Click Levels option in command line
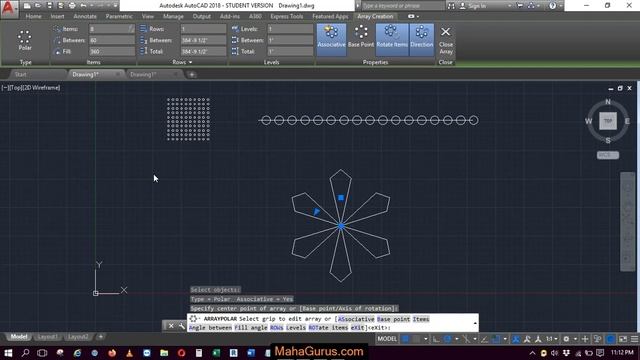The image size is (640, 360). click(296, 328)
